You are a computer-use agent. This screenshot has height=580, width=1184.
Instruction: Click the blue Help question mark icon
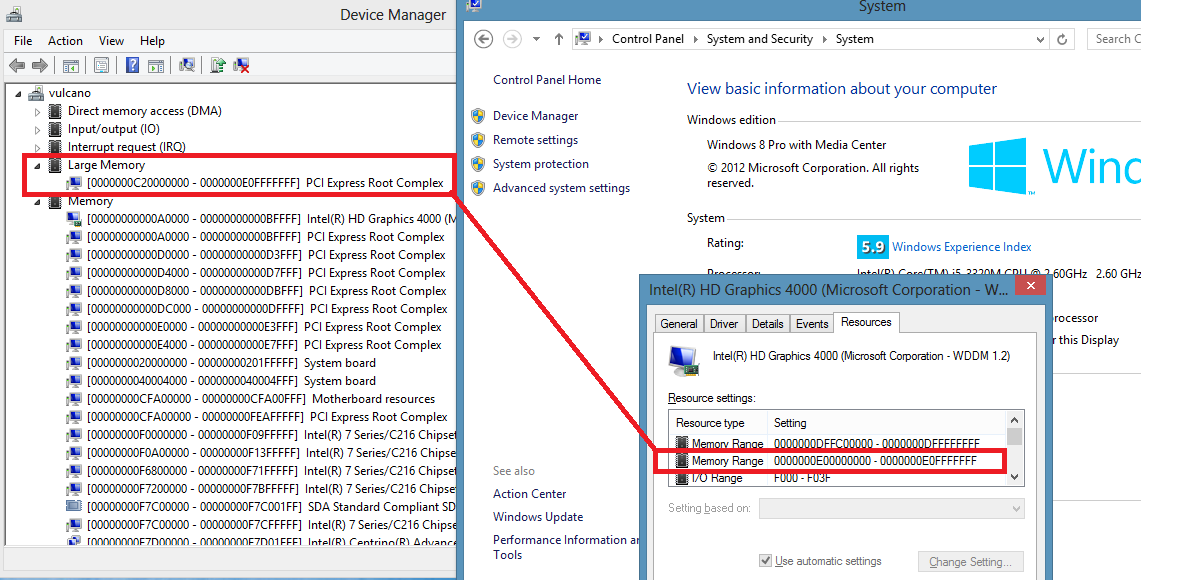click(133, 66)
